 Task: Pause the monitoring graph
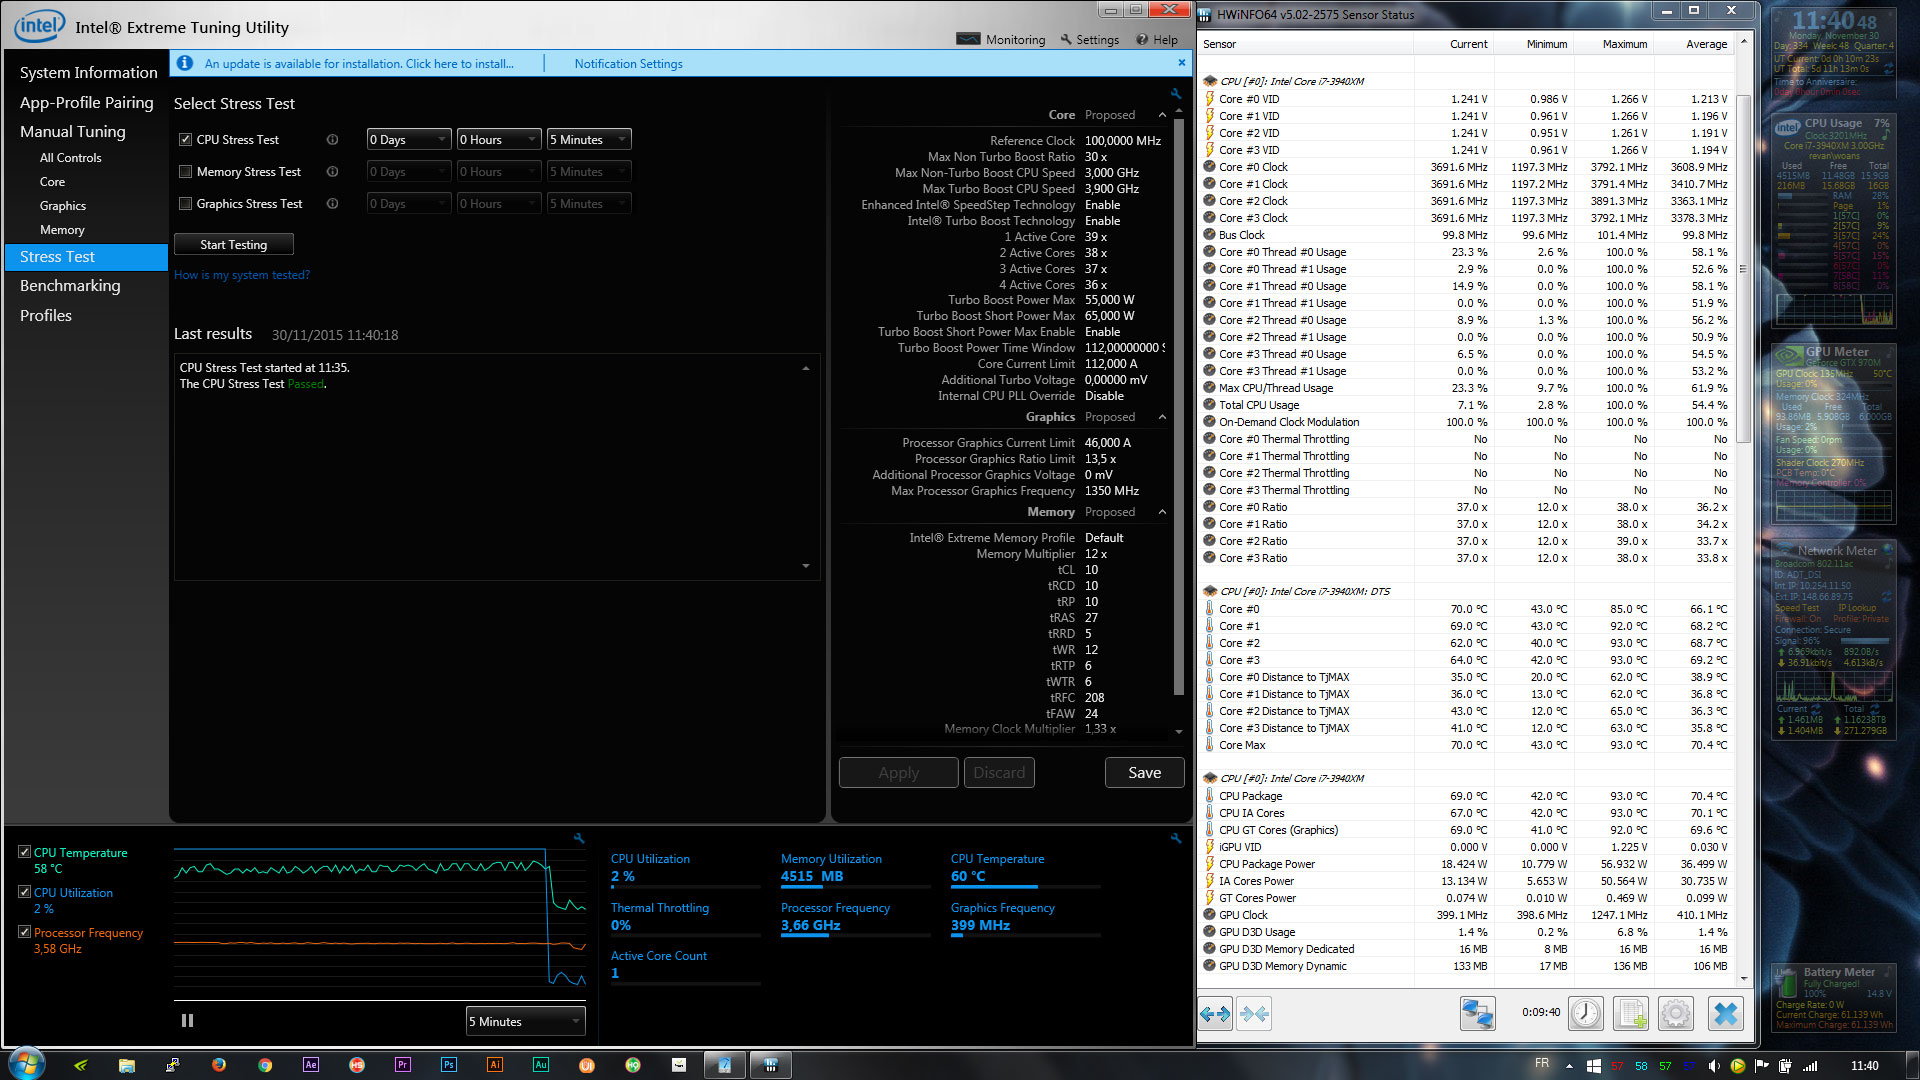187,1021
